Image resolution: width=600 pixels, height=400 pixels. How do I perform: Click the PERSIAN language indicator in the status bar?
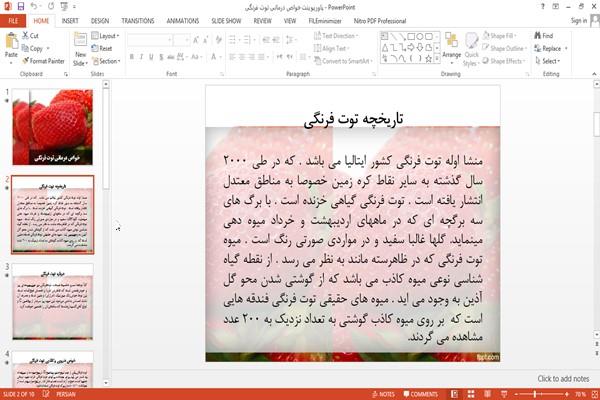point(66,394)
